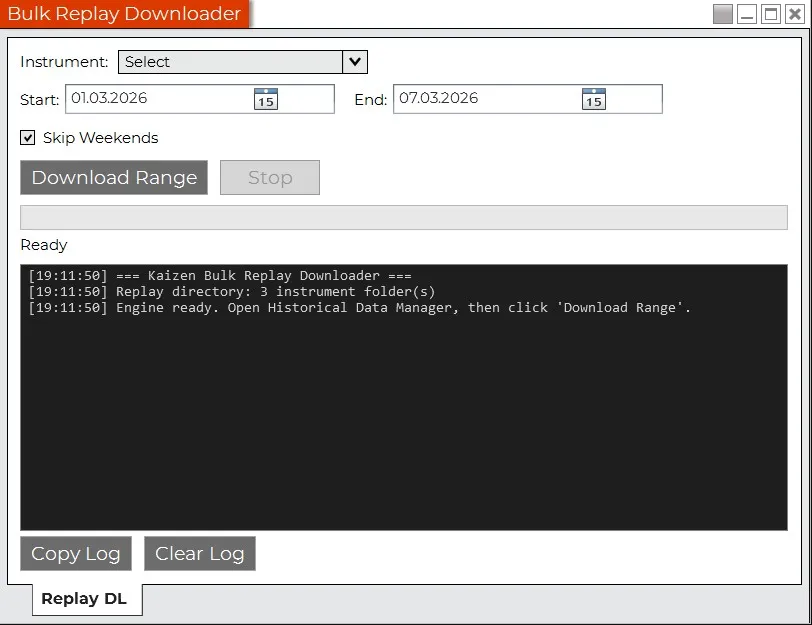Click the gray square icon in title bar
Viewport: 812px width, 625px height.
722,14
